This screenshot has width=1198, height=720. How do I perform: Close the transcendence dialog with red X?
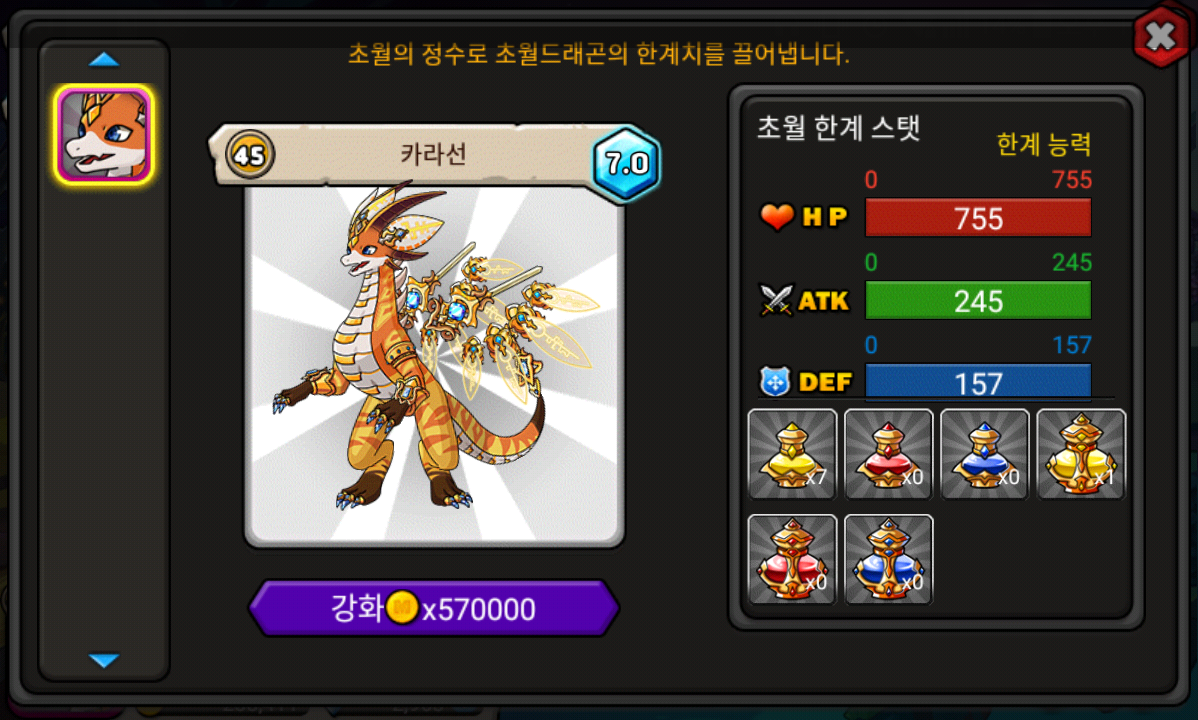[x=1161, y=35]
